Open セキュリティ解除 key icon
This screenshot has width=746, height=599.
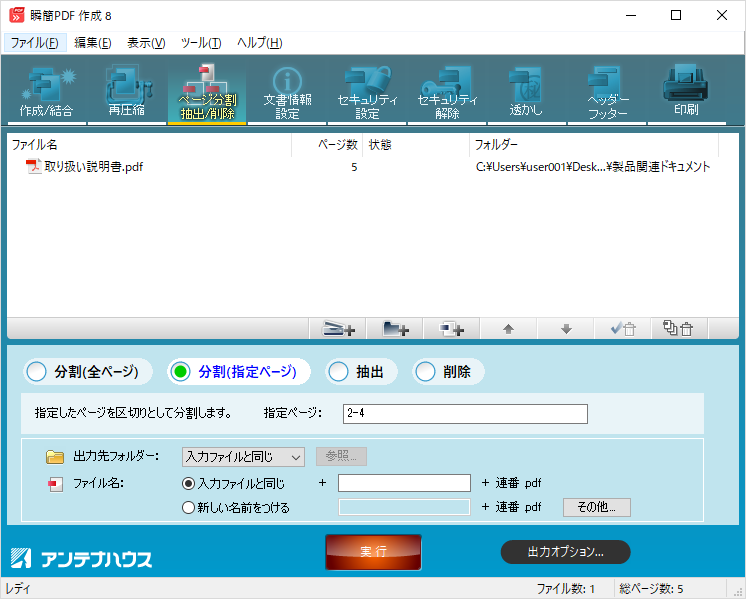(447, 92)
